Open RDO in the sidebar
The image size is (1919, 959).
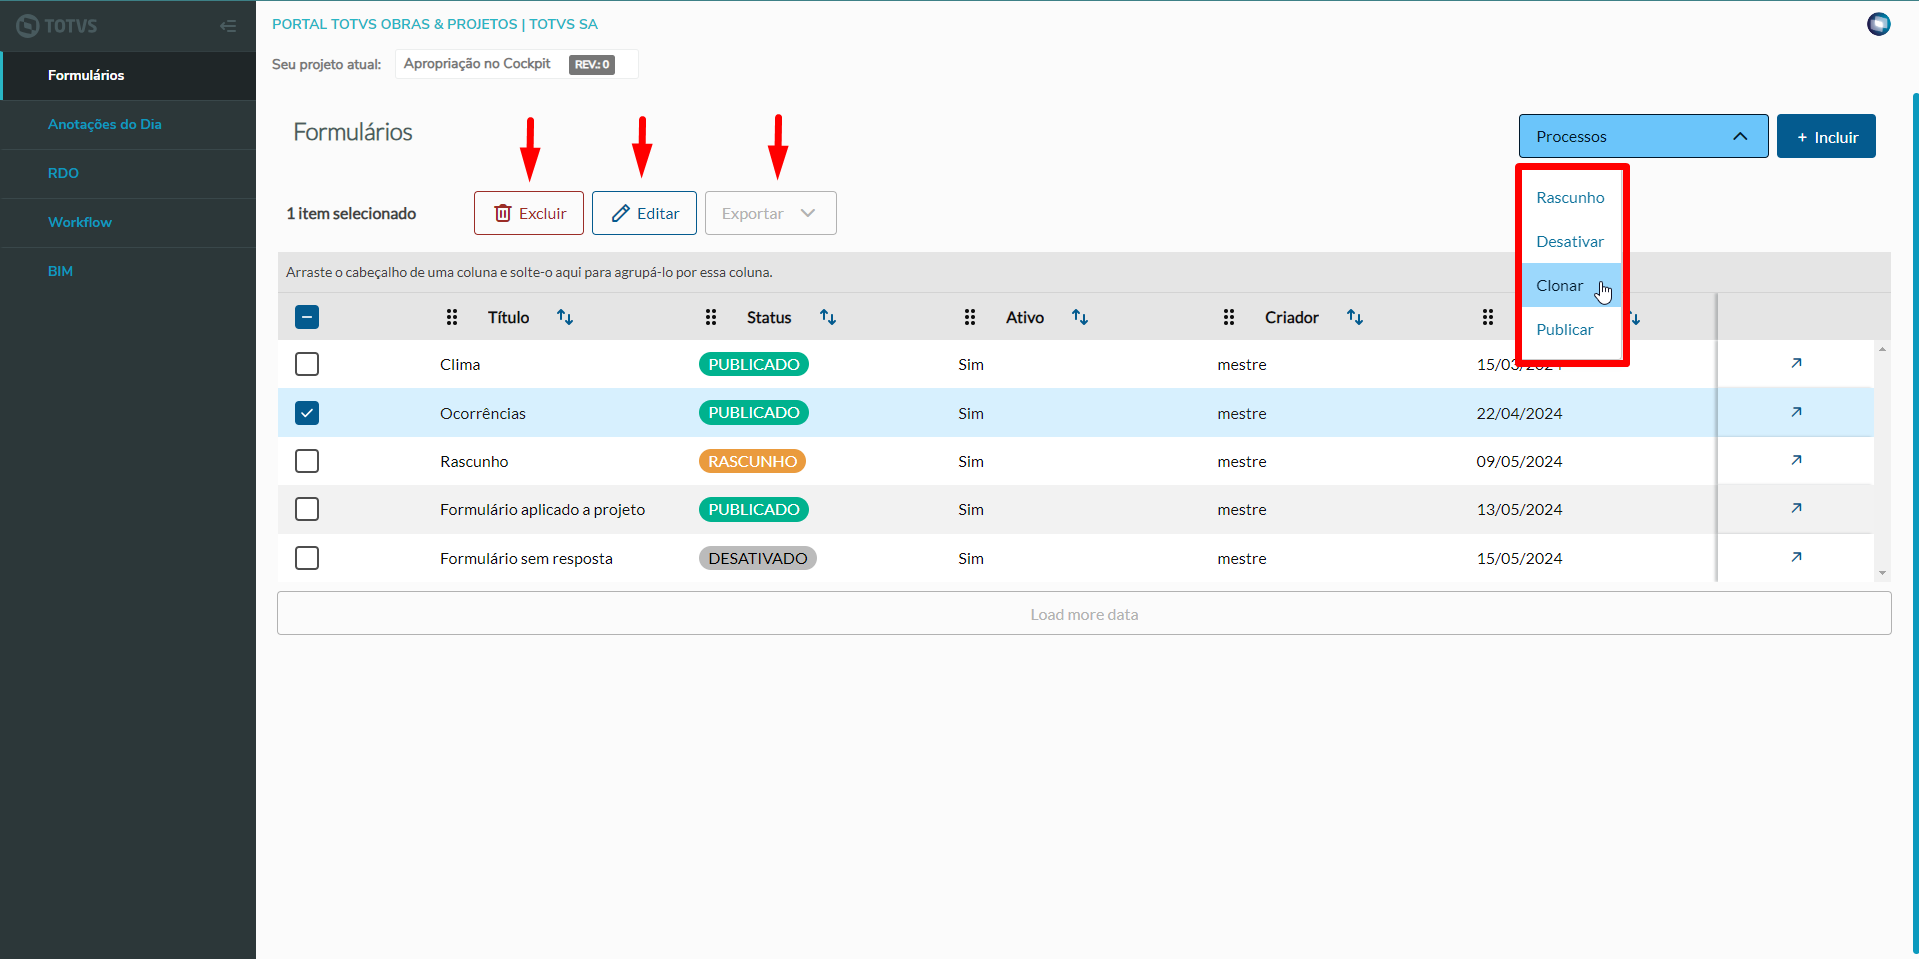click(x=128, y=173)
